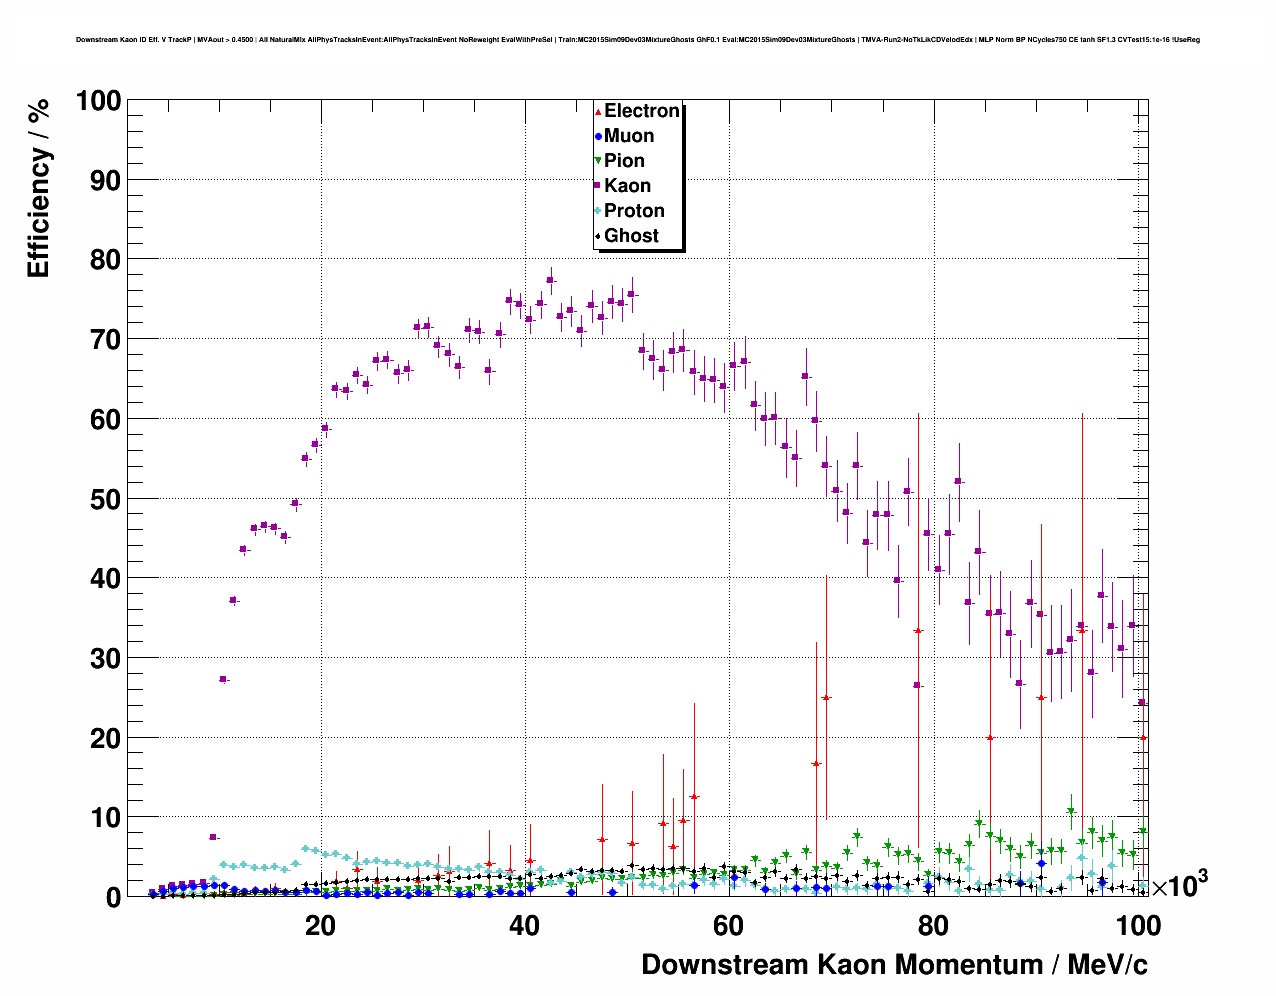
Task: Select the 'Proton' legend label
Action: point(635,211)
